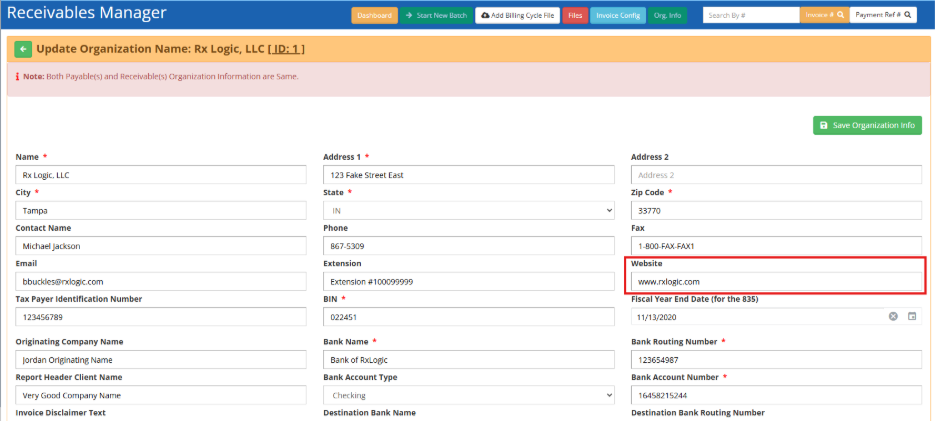Open Org. Info page
The height and width of the screenshot is (421, 936).
tap(667, 15)
